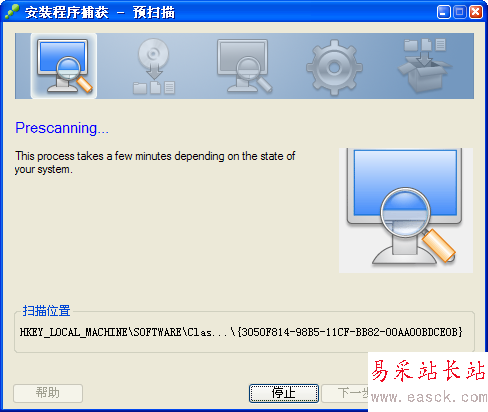The height and width of the screenshot is (412, 488).
Task: Click the window title 安装程序捕获 - 预扫描
Action: click(x=100, y=13)
